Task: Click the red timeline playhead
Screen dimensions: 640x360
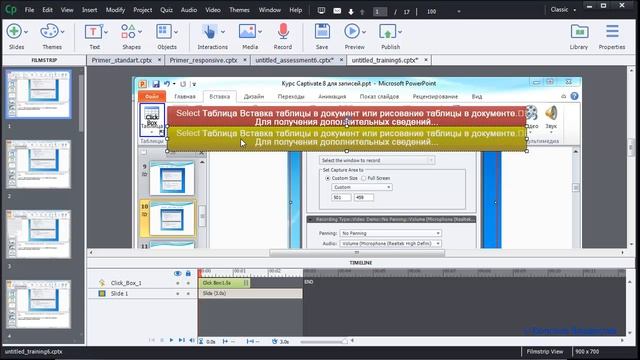Action: 200,273
